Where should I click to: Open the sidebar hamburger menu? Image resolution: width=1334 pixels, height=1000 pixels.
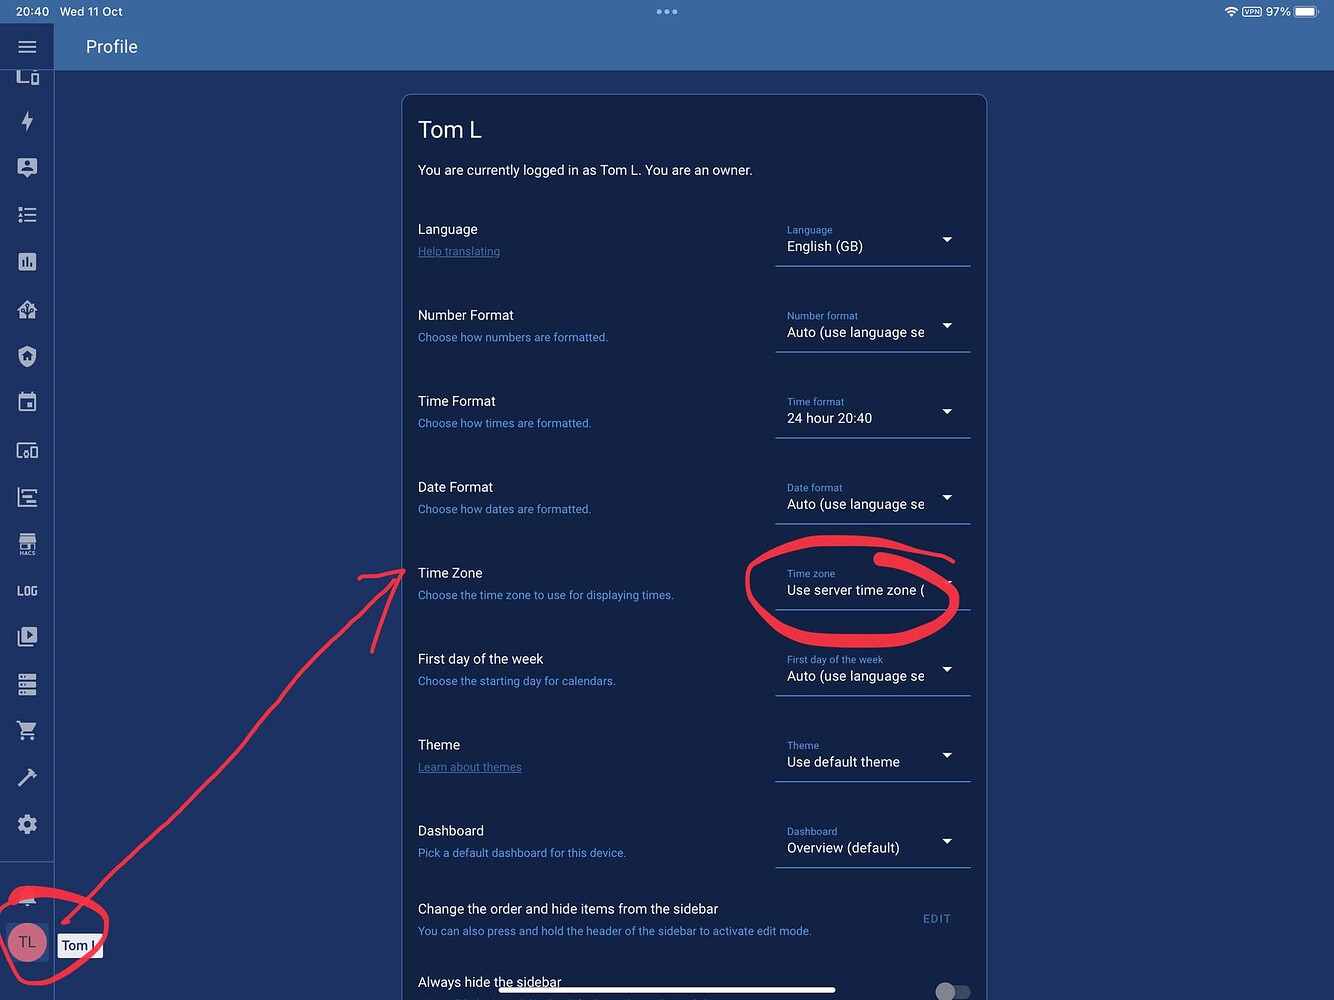[27, 46]
